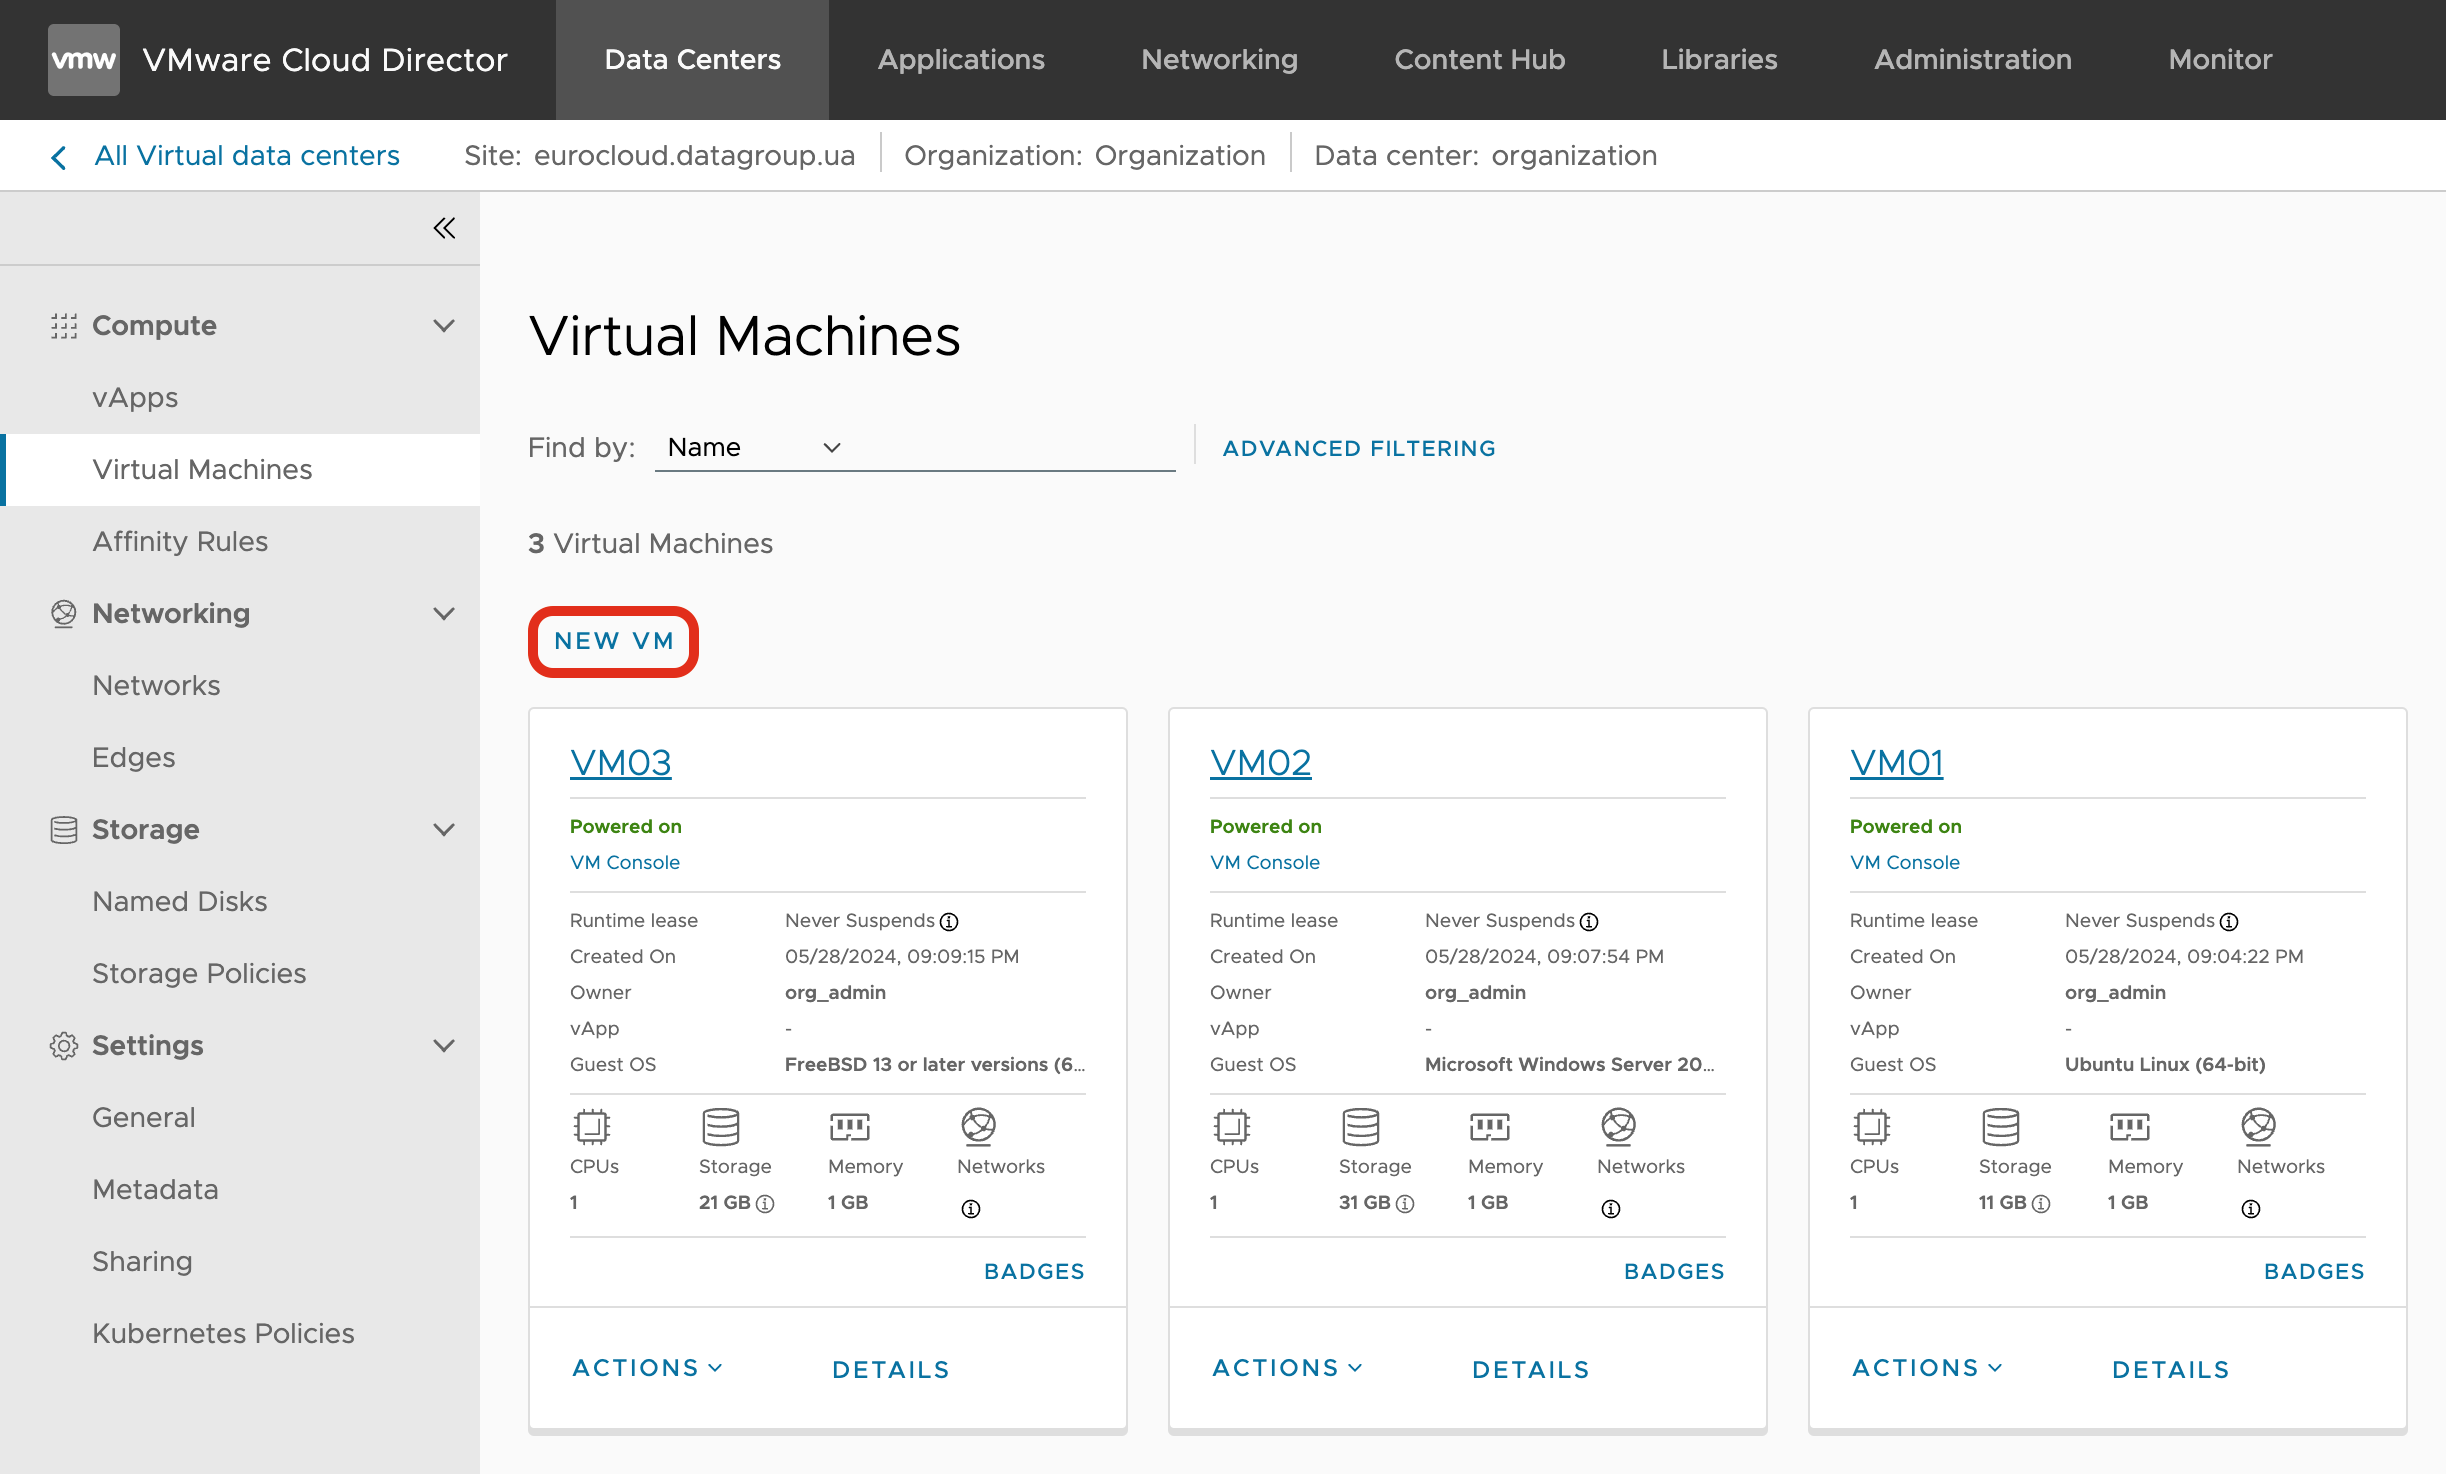Open the VM03 name link
Image resolution: width=2446 pixels, height=1474 pixels.
(621, 763)
